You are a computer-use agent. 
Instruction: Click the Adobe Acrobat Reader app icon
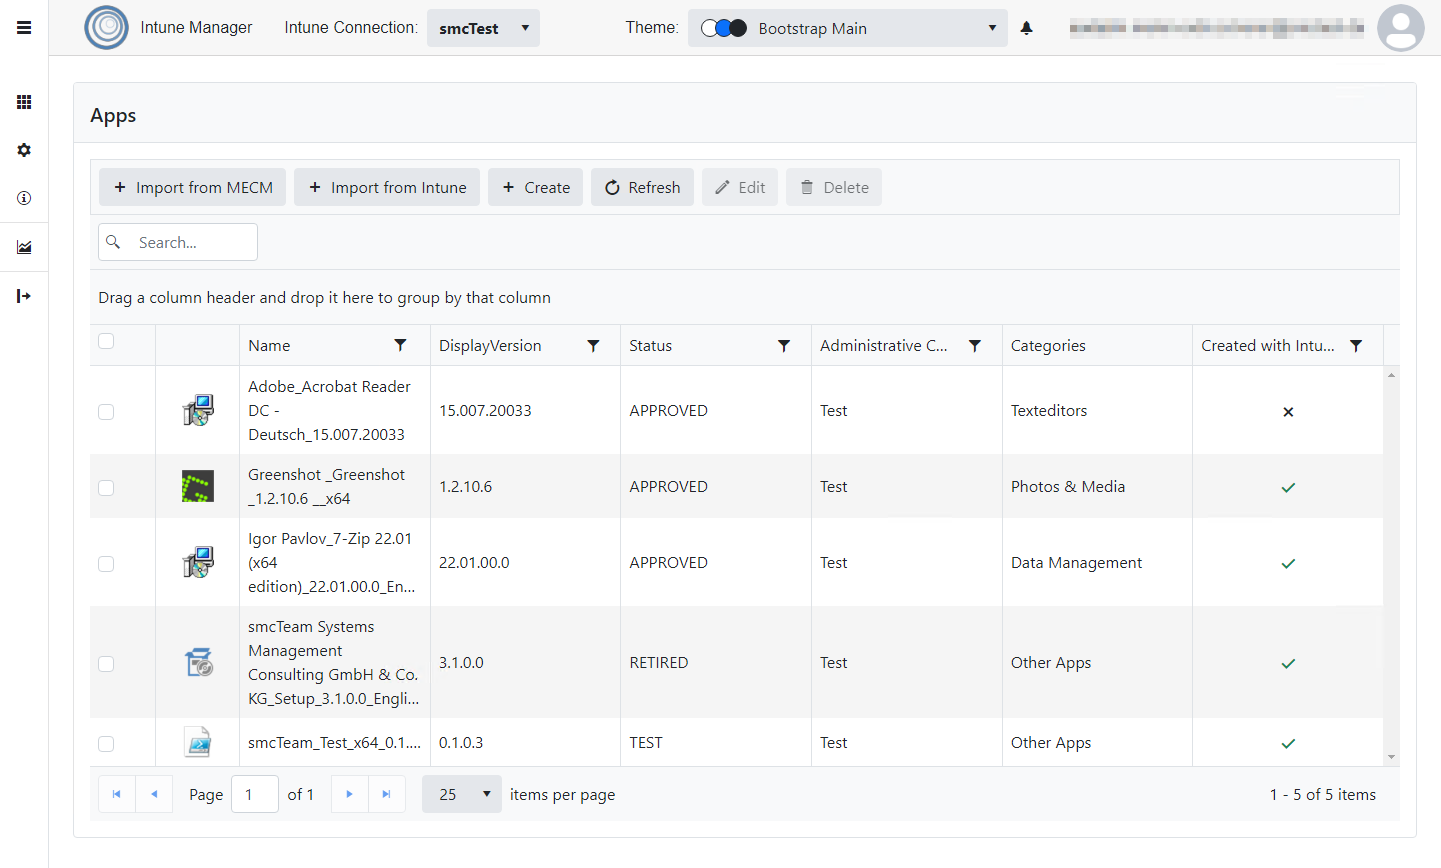[x=198, y=410]
